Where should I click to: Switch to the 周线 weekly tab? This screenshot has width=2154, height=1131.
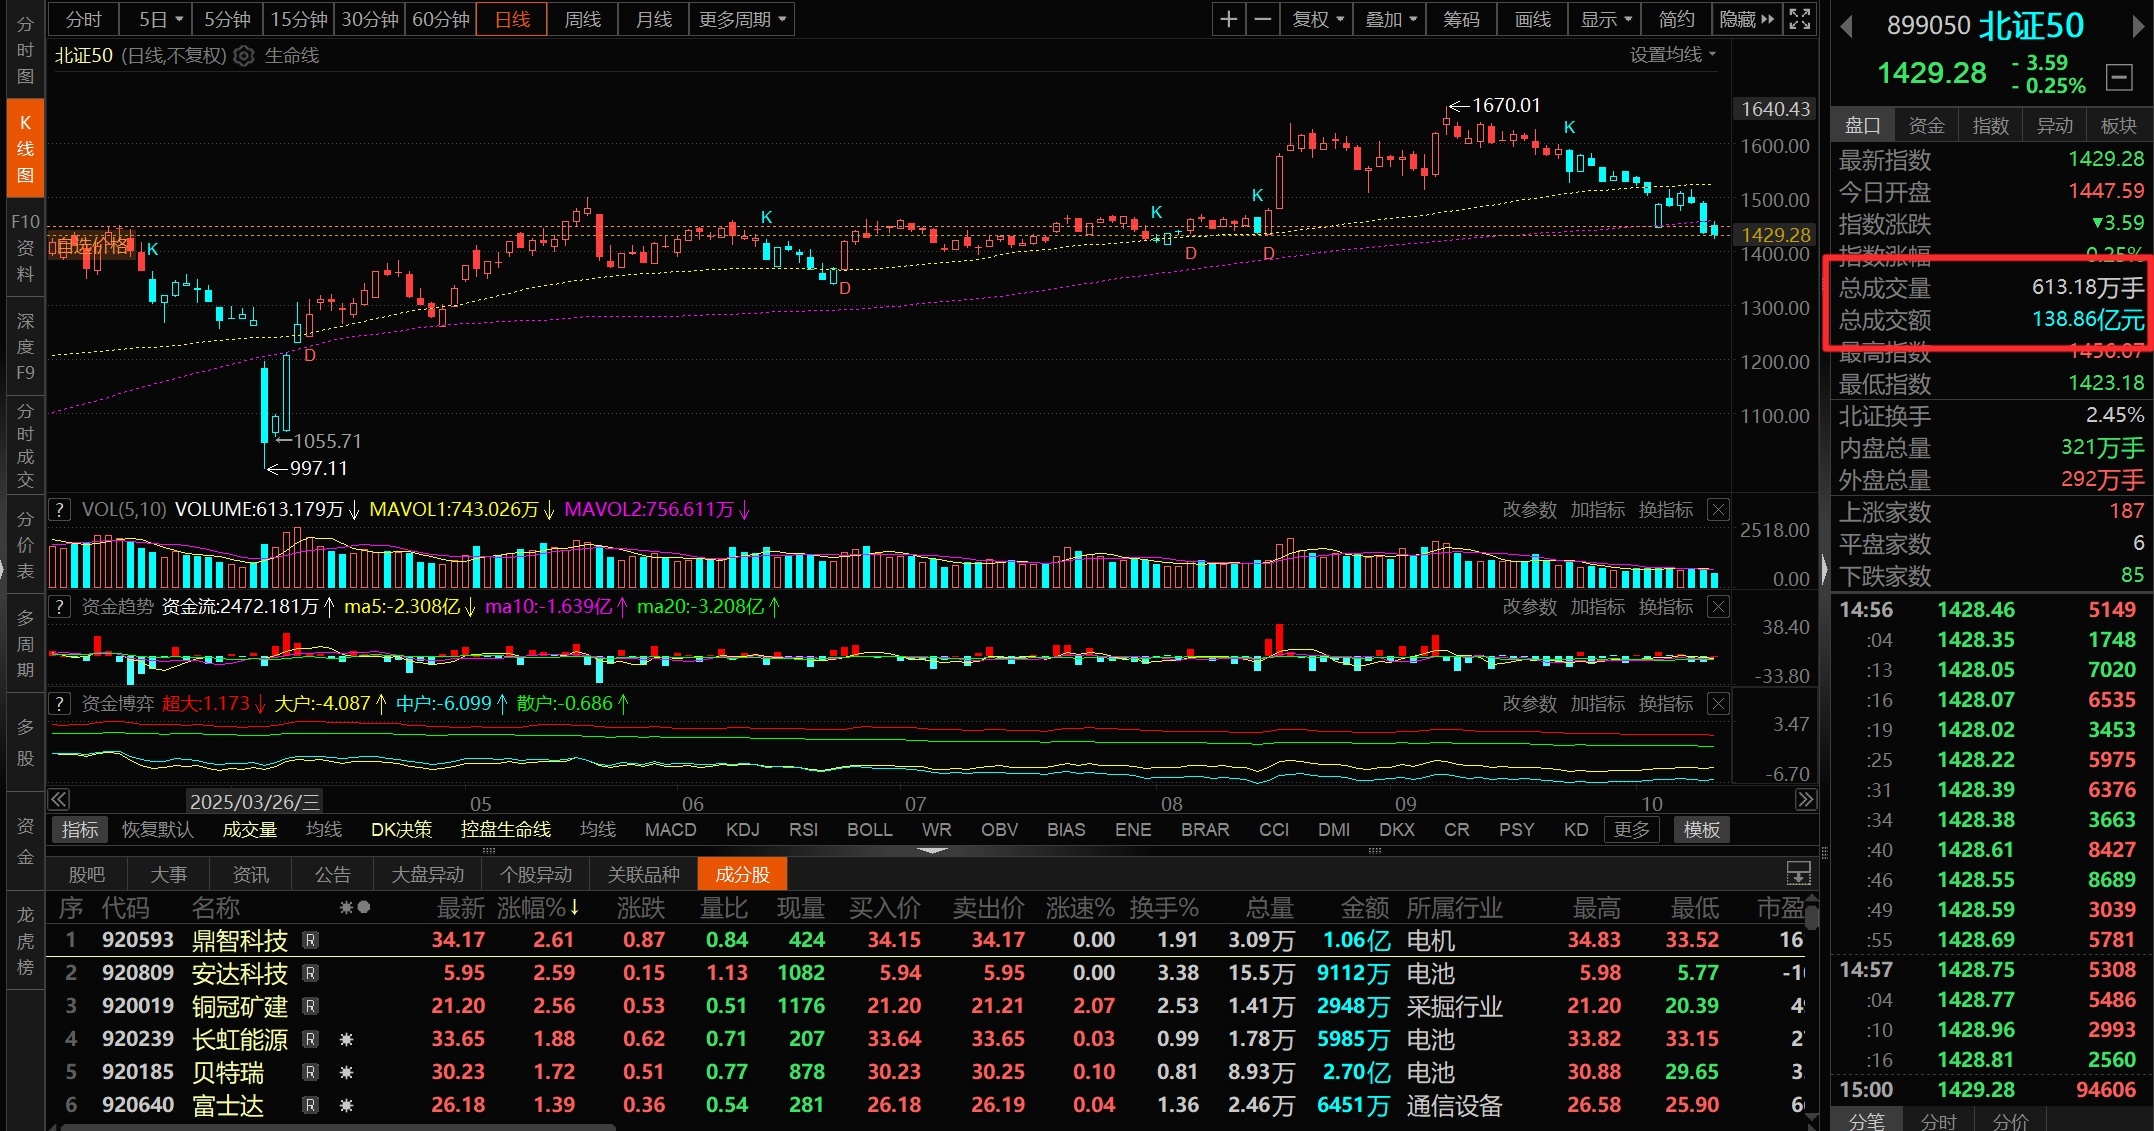(582, 19)
